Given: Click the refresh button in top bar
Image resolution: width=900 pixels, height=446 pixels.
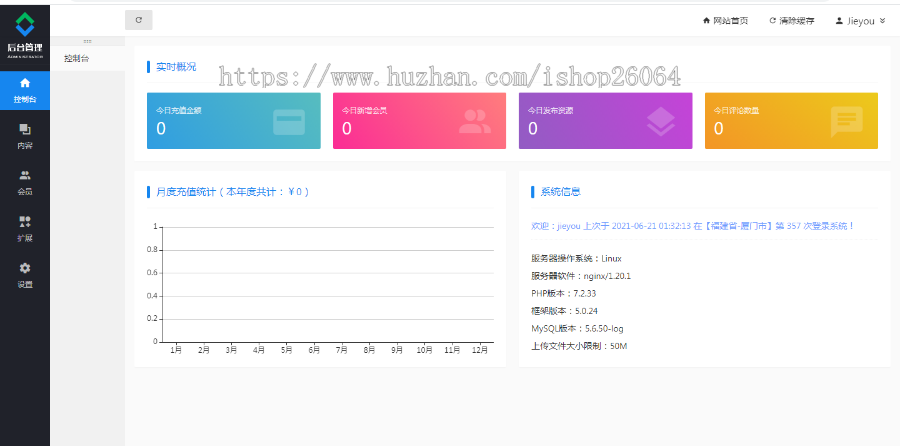Looking at the screenshot, I should click(138, 20).
